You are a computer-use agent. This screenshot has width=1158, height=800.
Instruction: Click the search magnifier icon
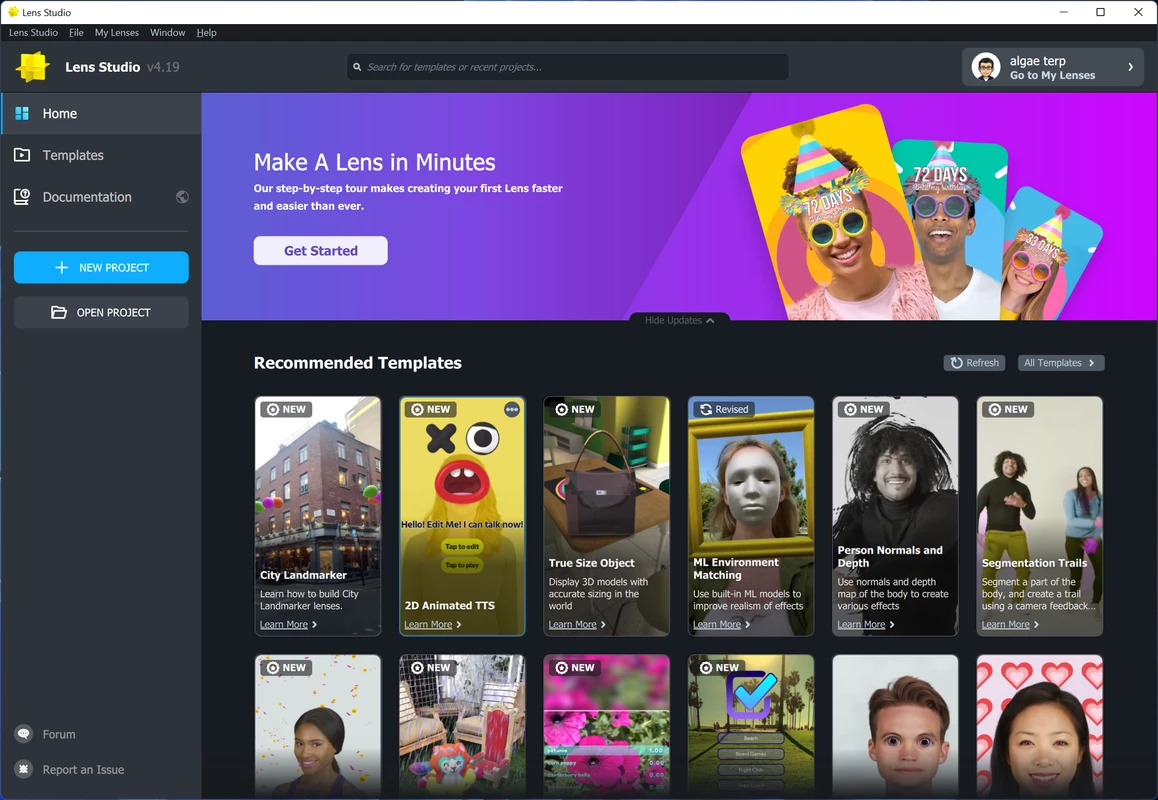click(357, 67)
